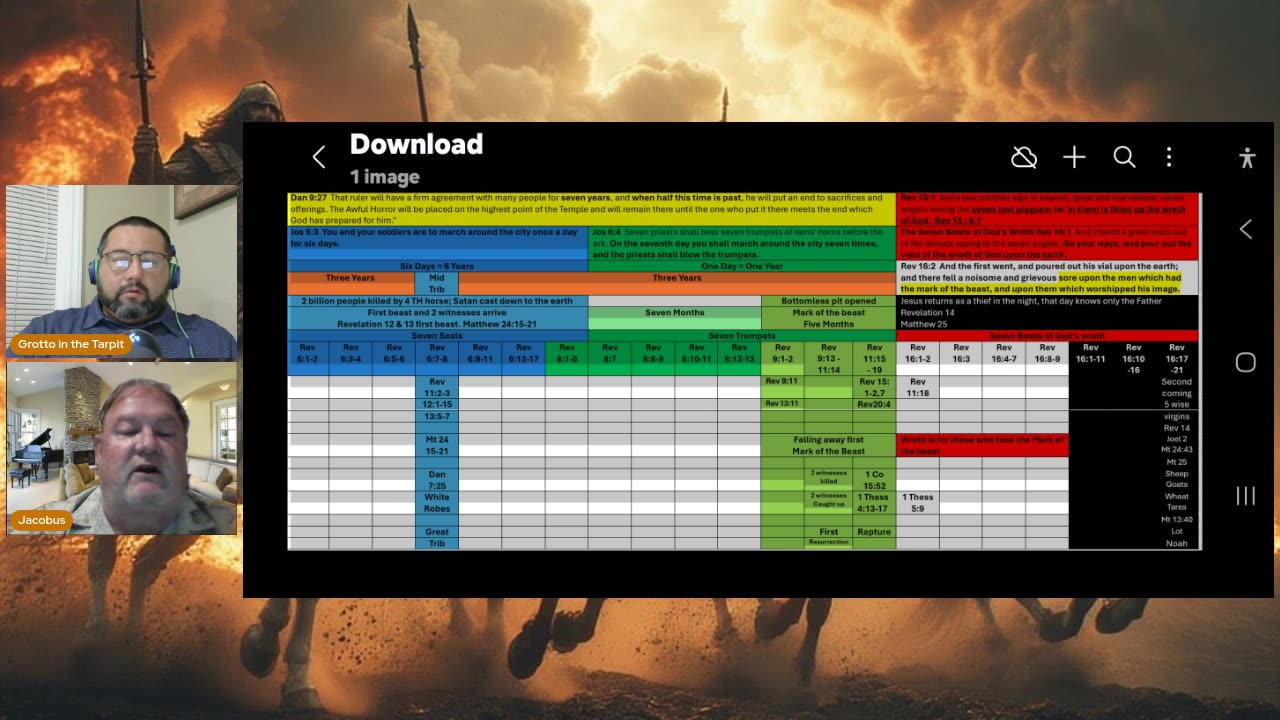Click the 'Rapture' cell
This screenshot has width=1280, height=720.
click(x=873, y=532)
